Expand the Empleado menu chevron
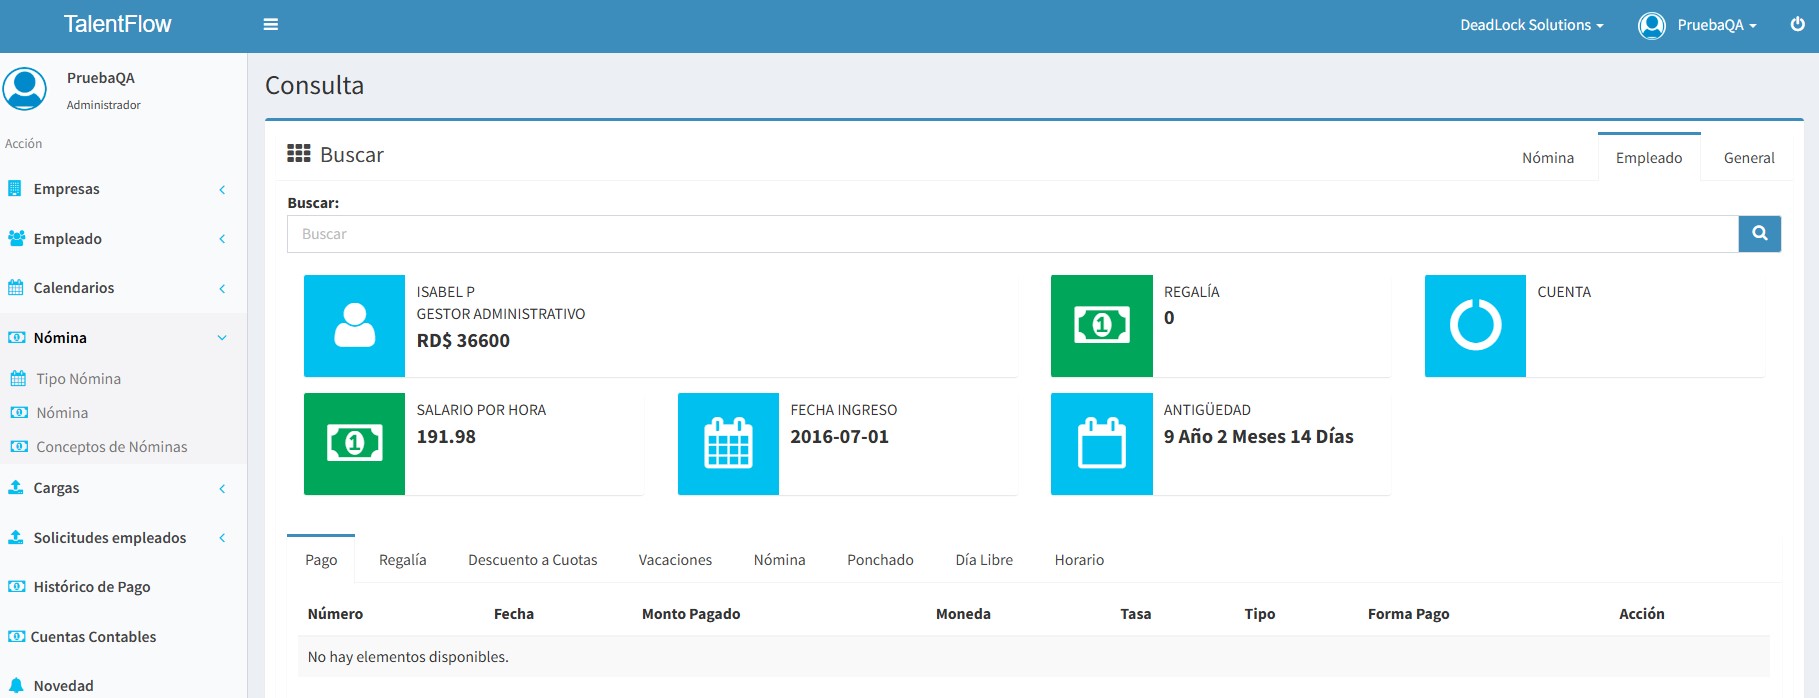 [x=222, y=238]
